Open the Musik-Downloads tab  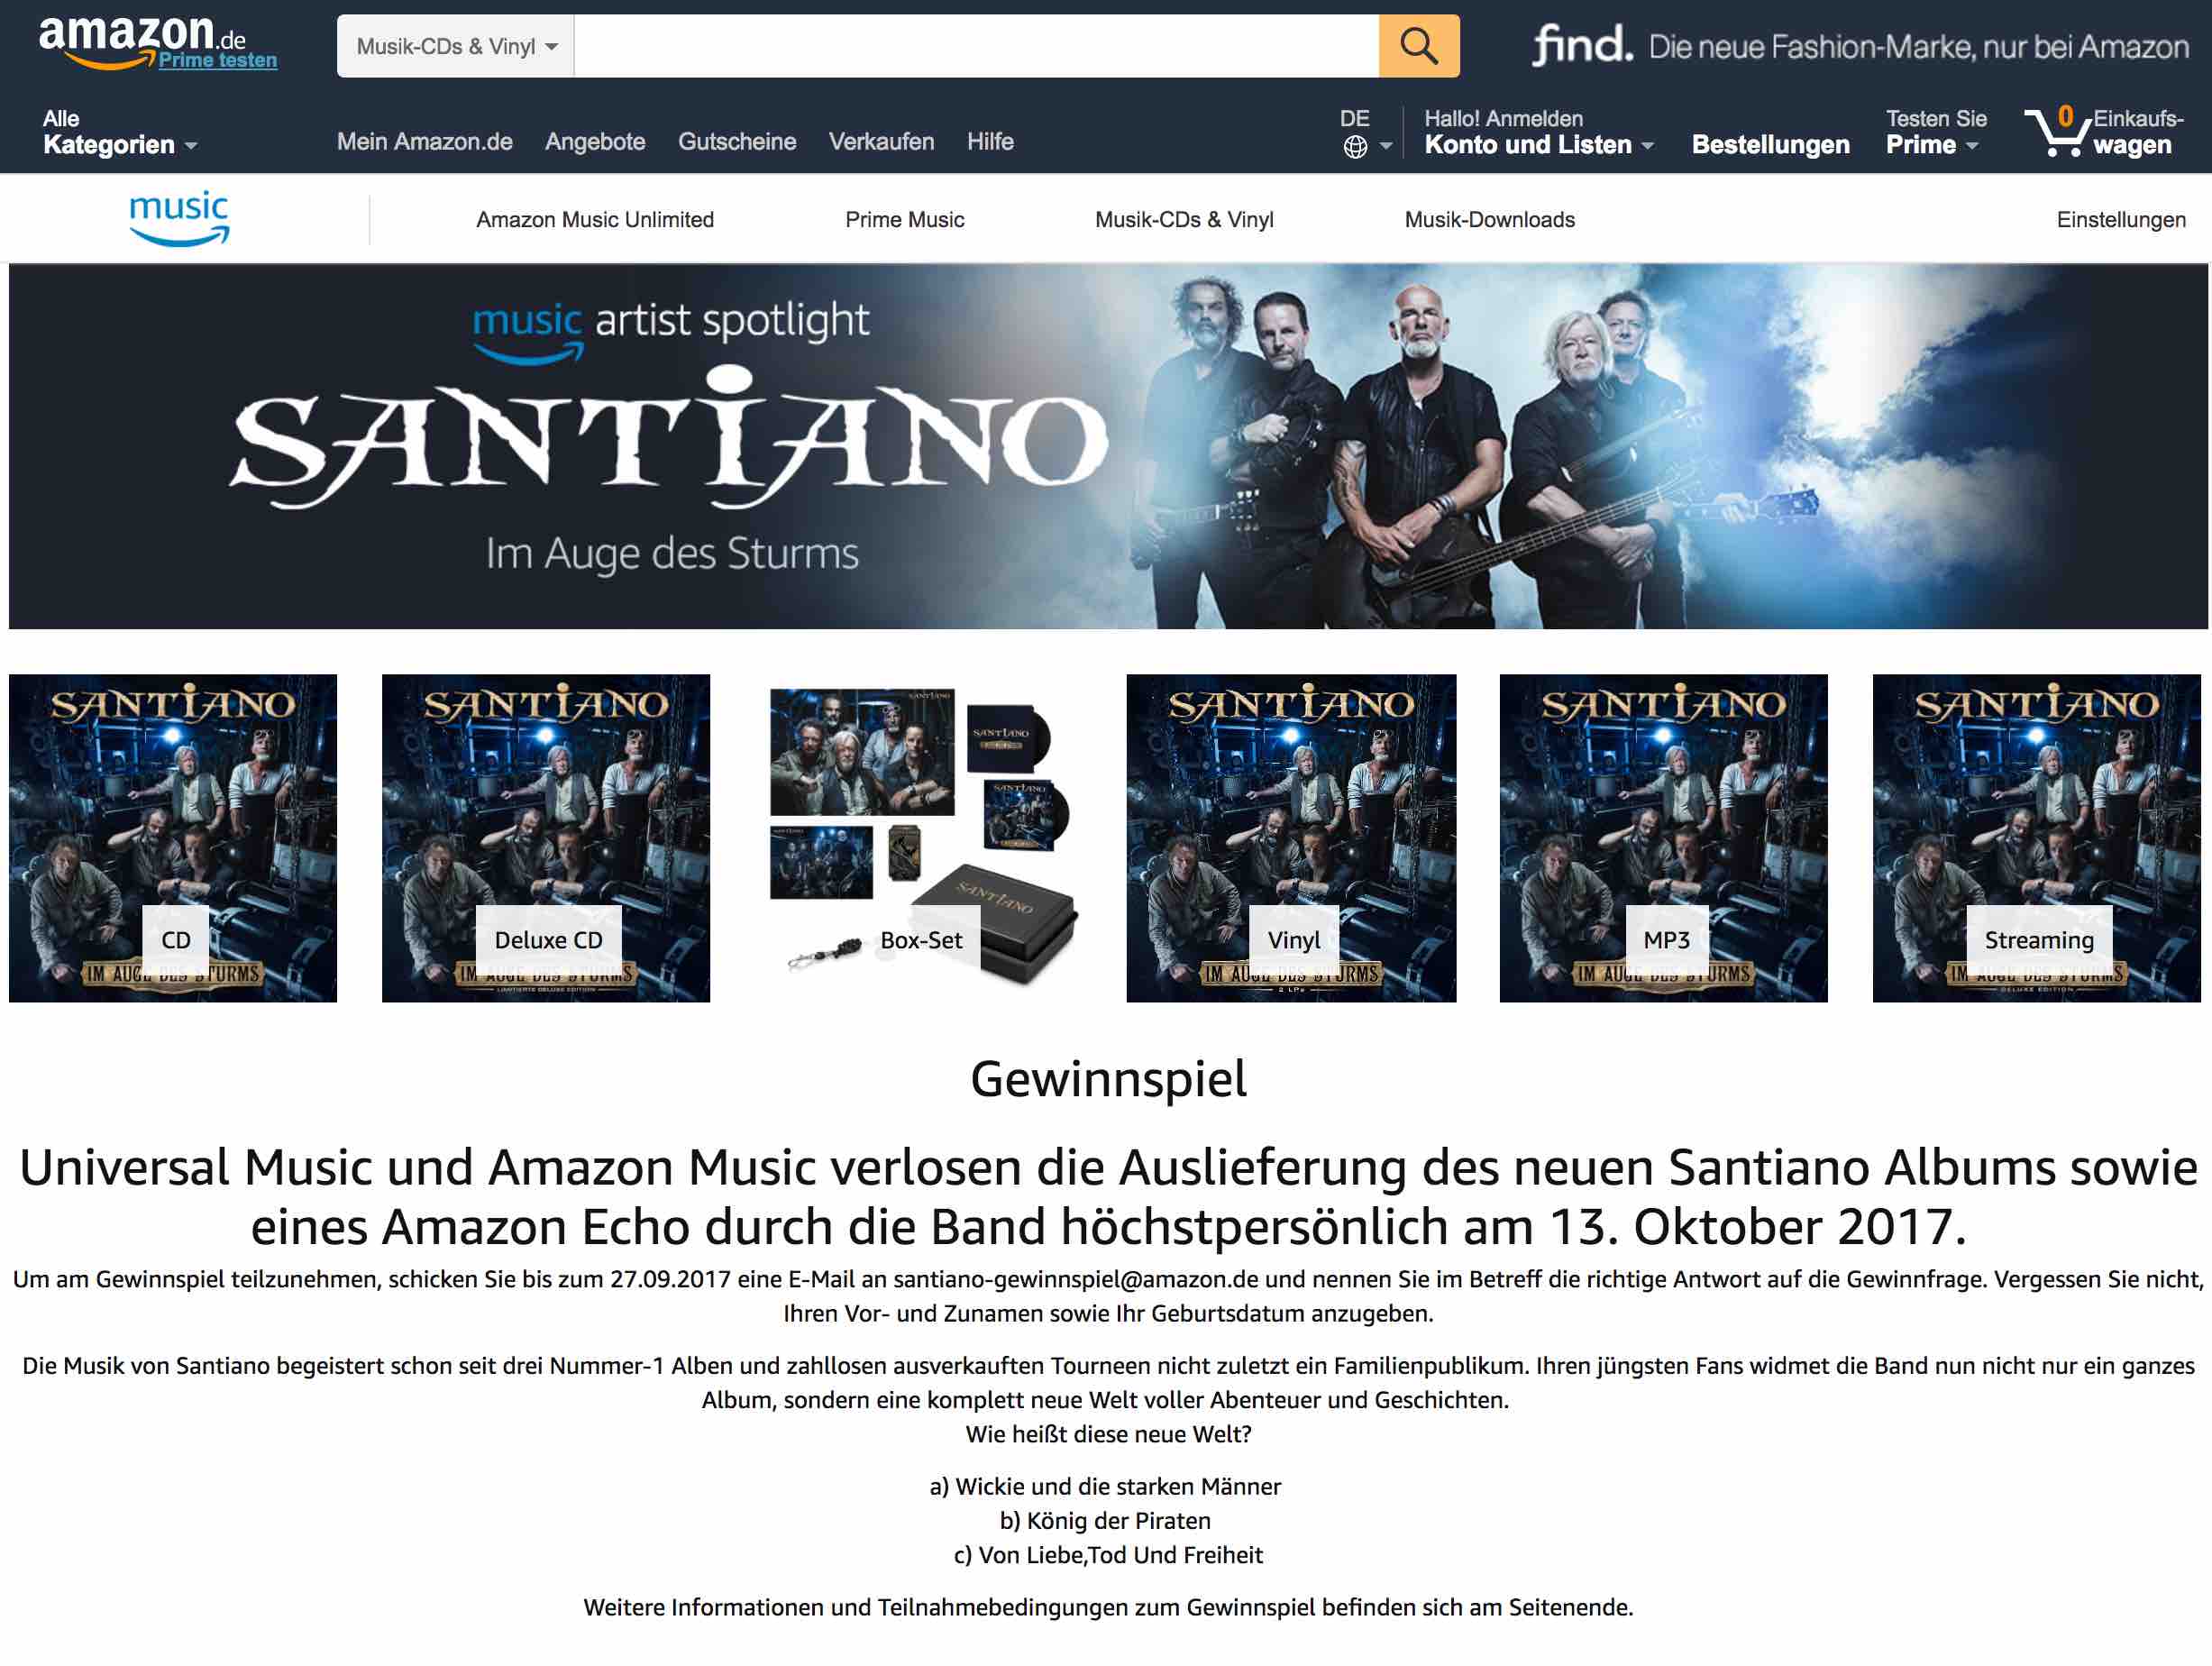pyautogui.click(x=1489, y=220)
